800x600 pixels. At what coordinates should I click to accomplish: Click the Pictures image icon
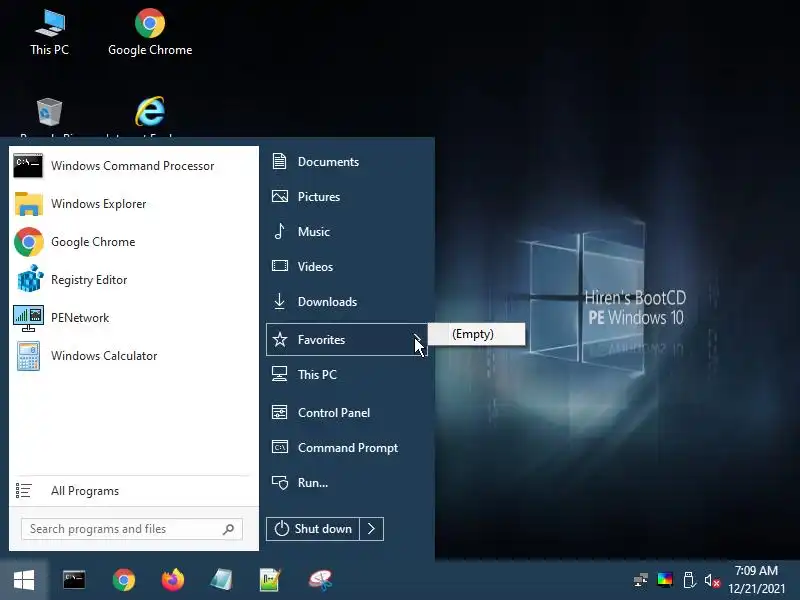click(280, 196)
